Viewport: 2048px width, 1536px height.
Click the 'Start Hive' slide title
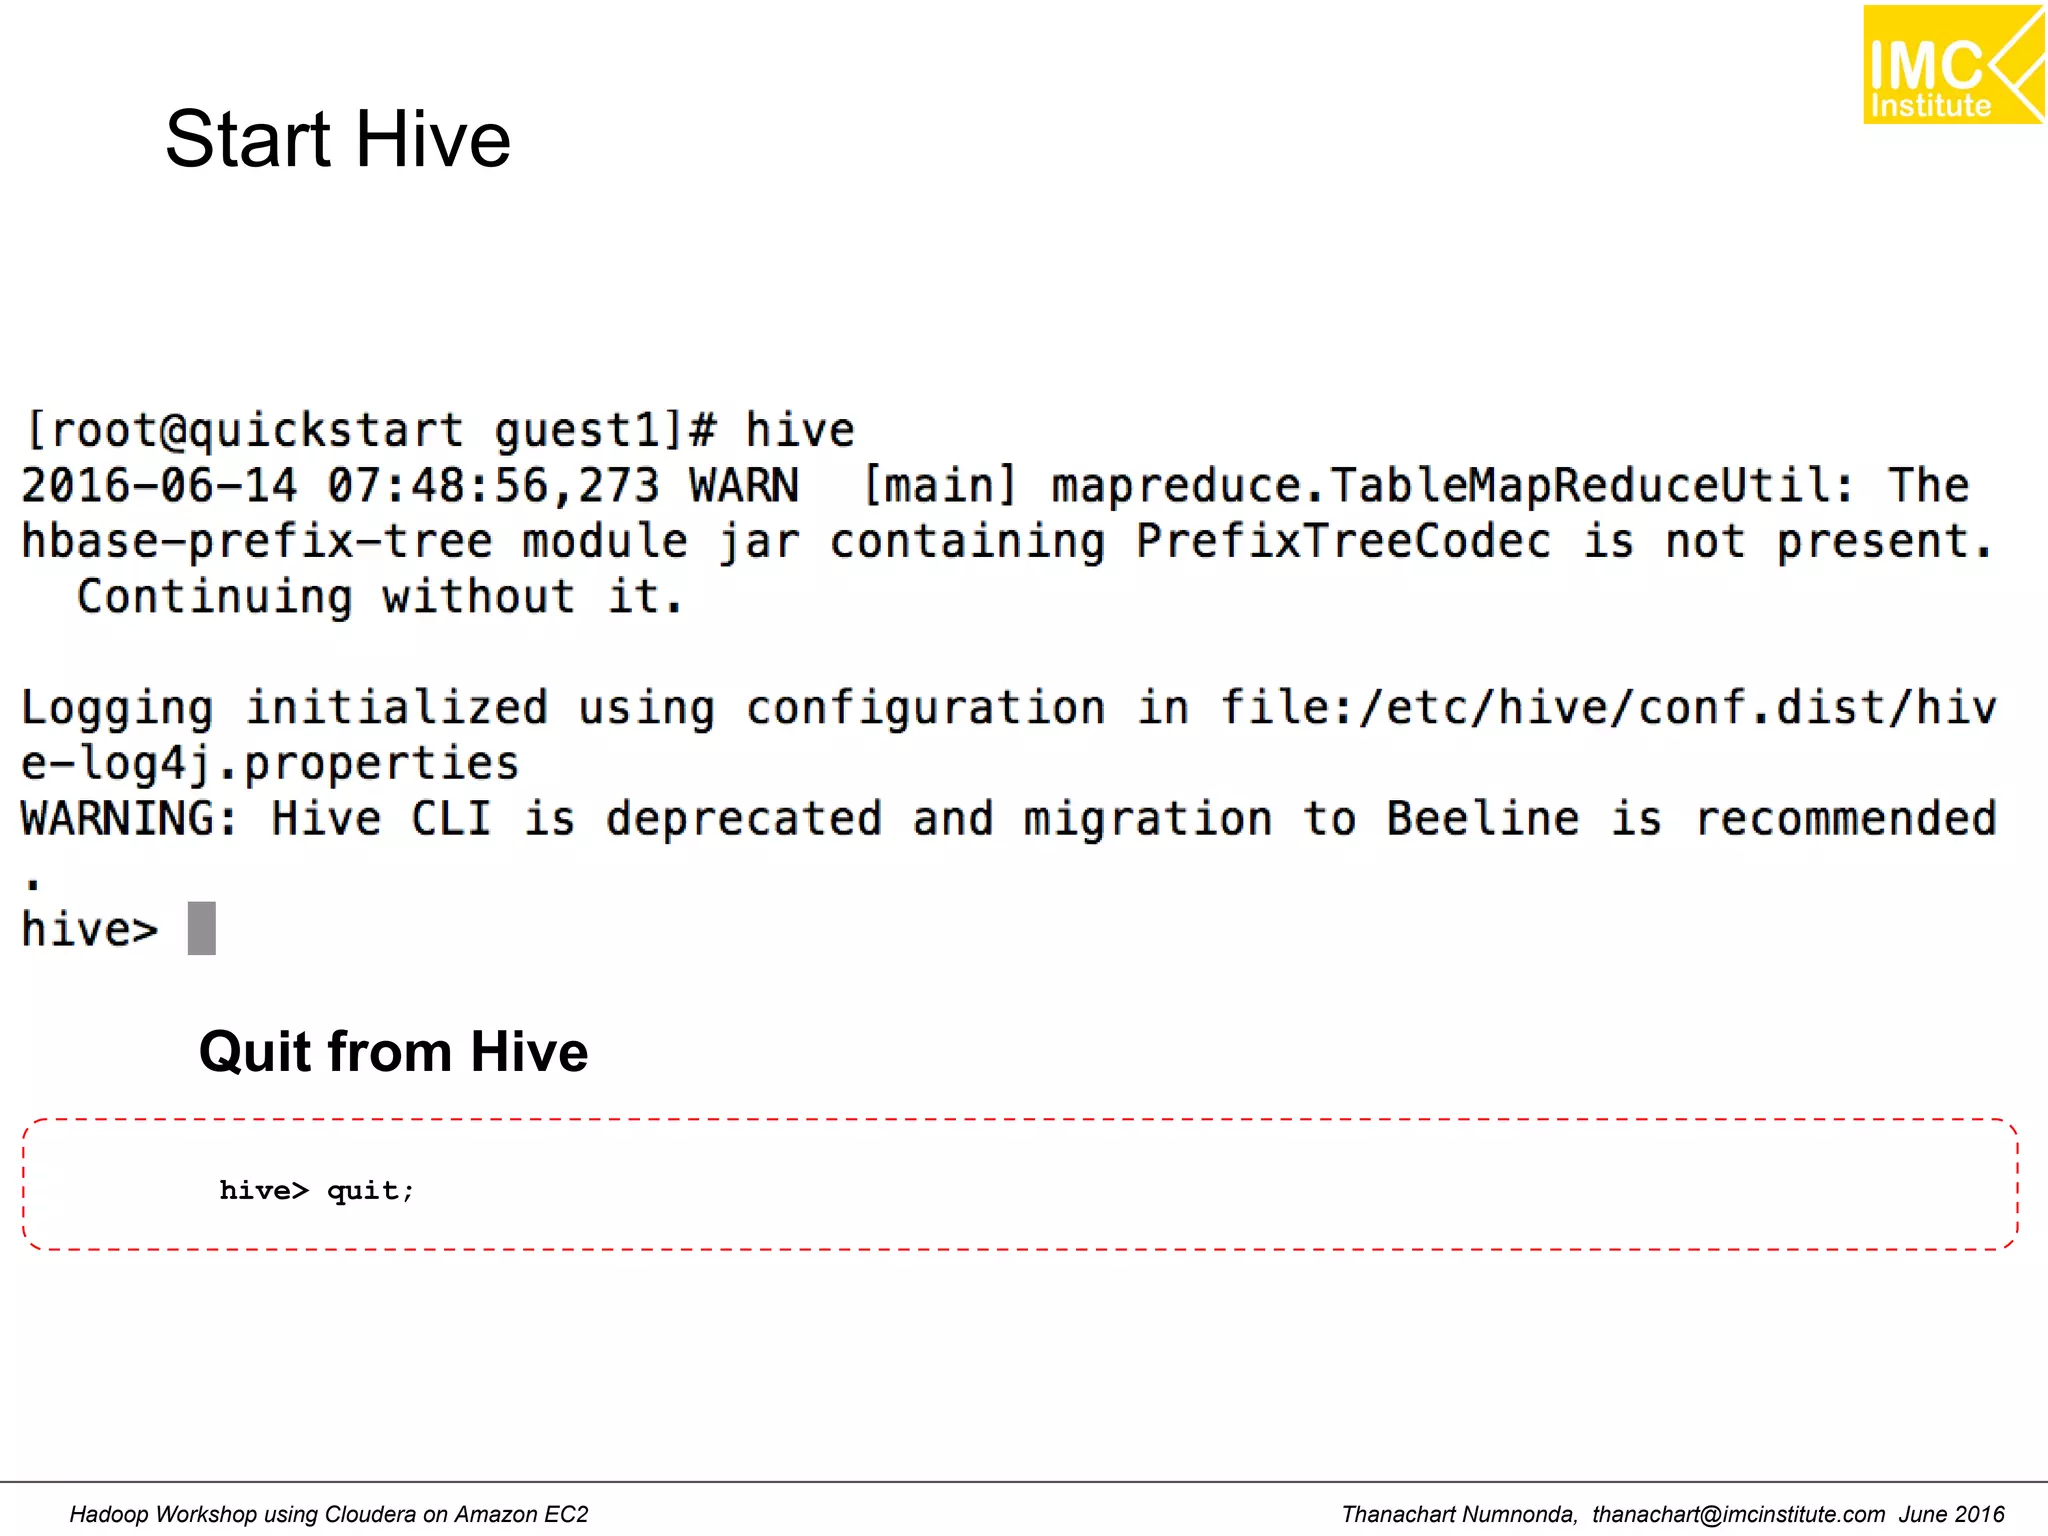(338, 139)
